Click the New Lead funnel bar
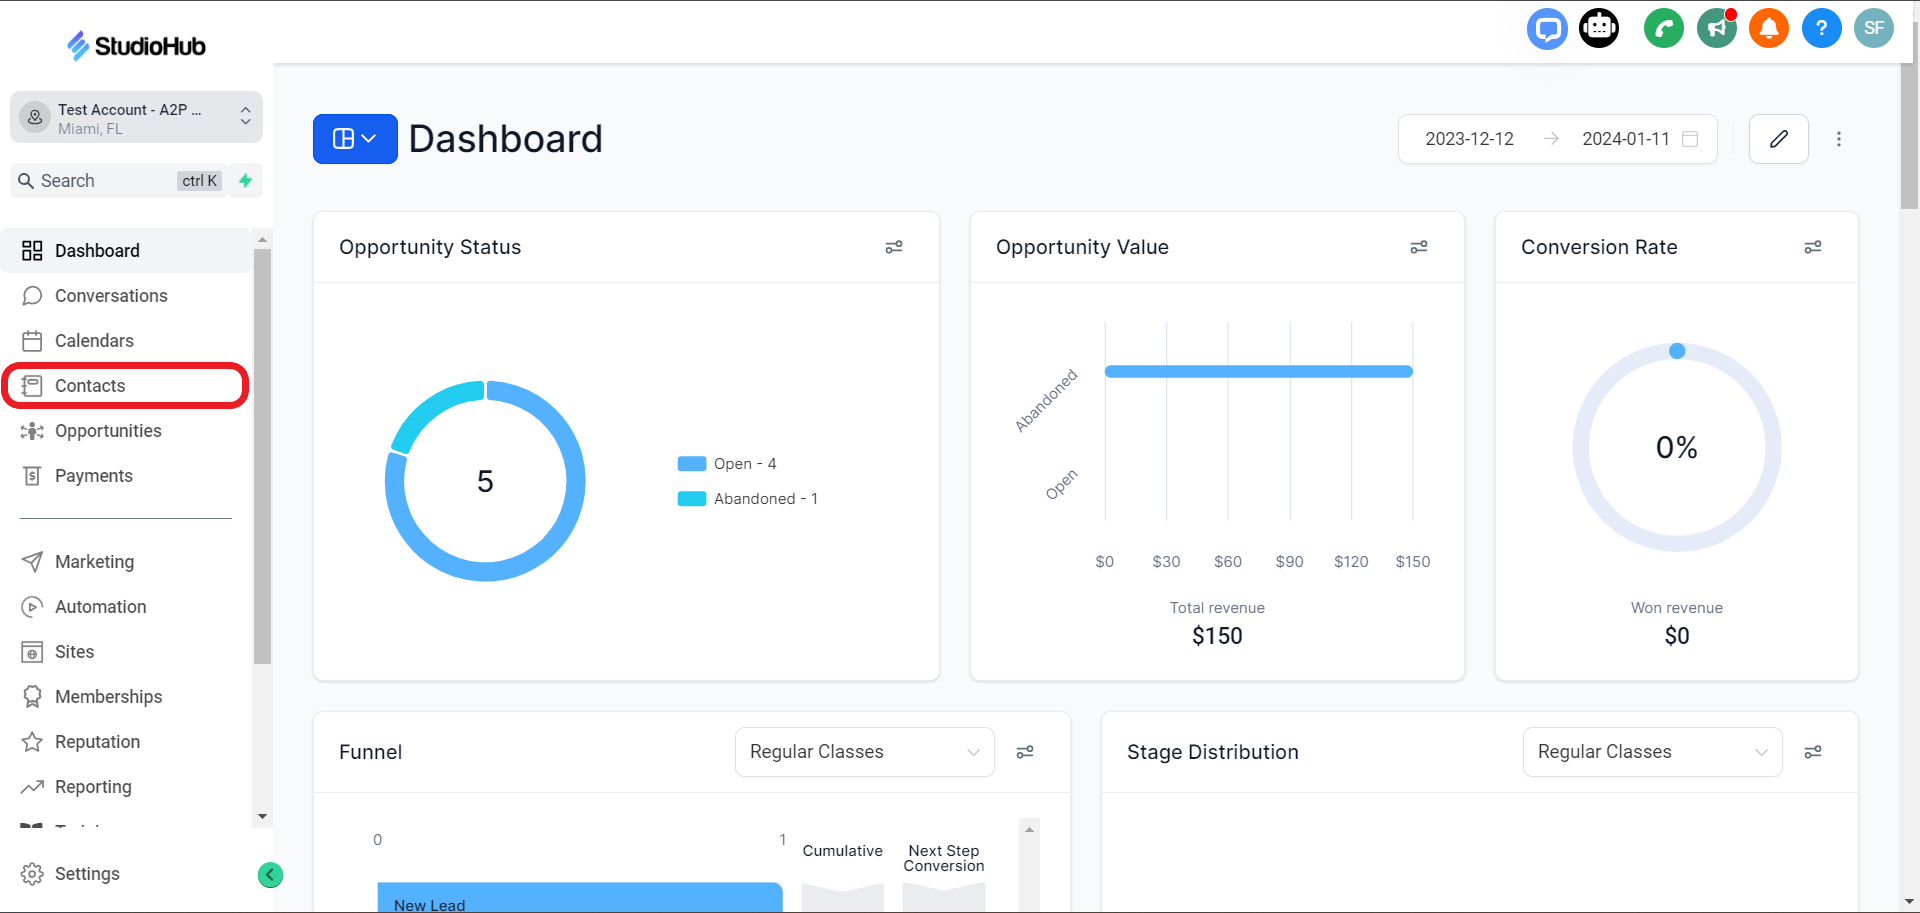This screenshot has width=1920, height=913. (x=580, y=898)
